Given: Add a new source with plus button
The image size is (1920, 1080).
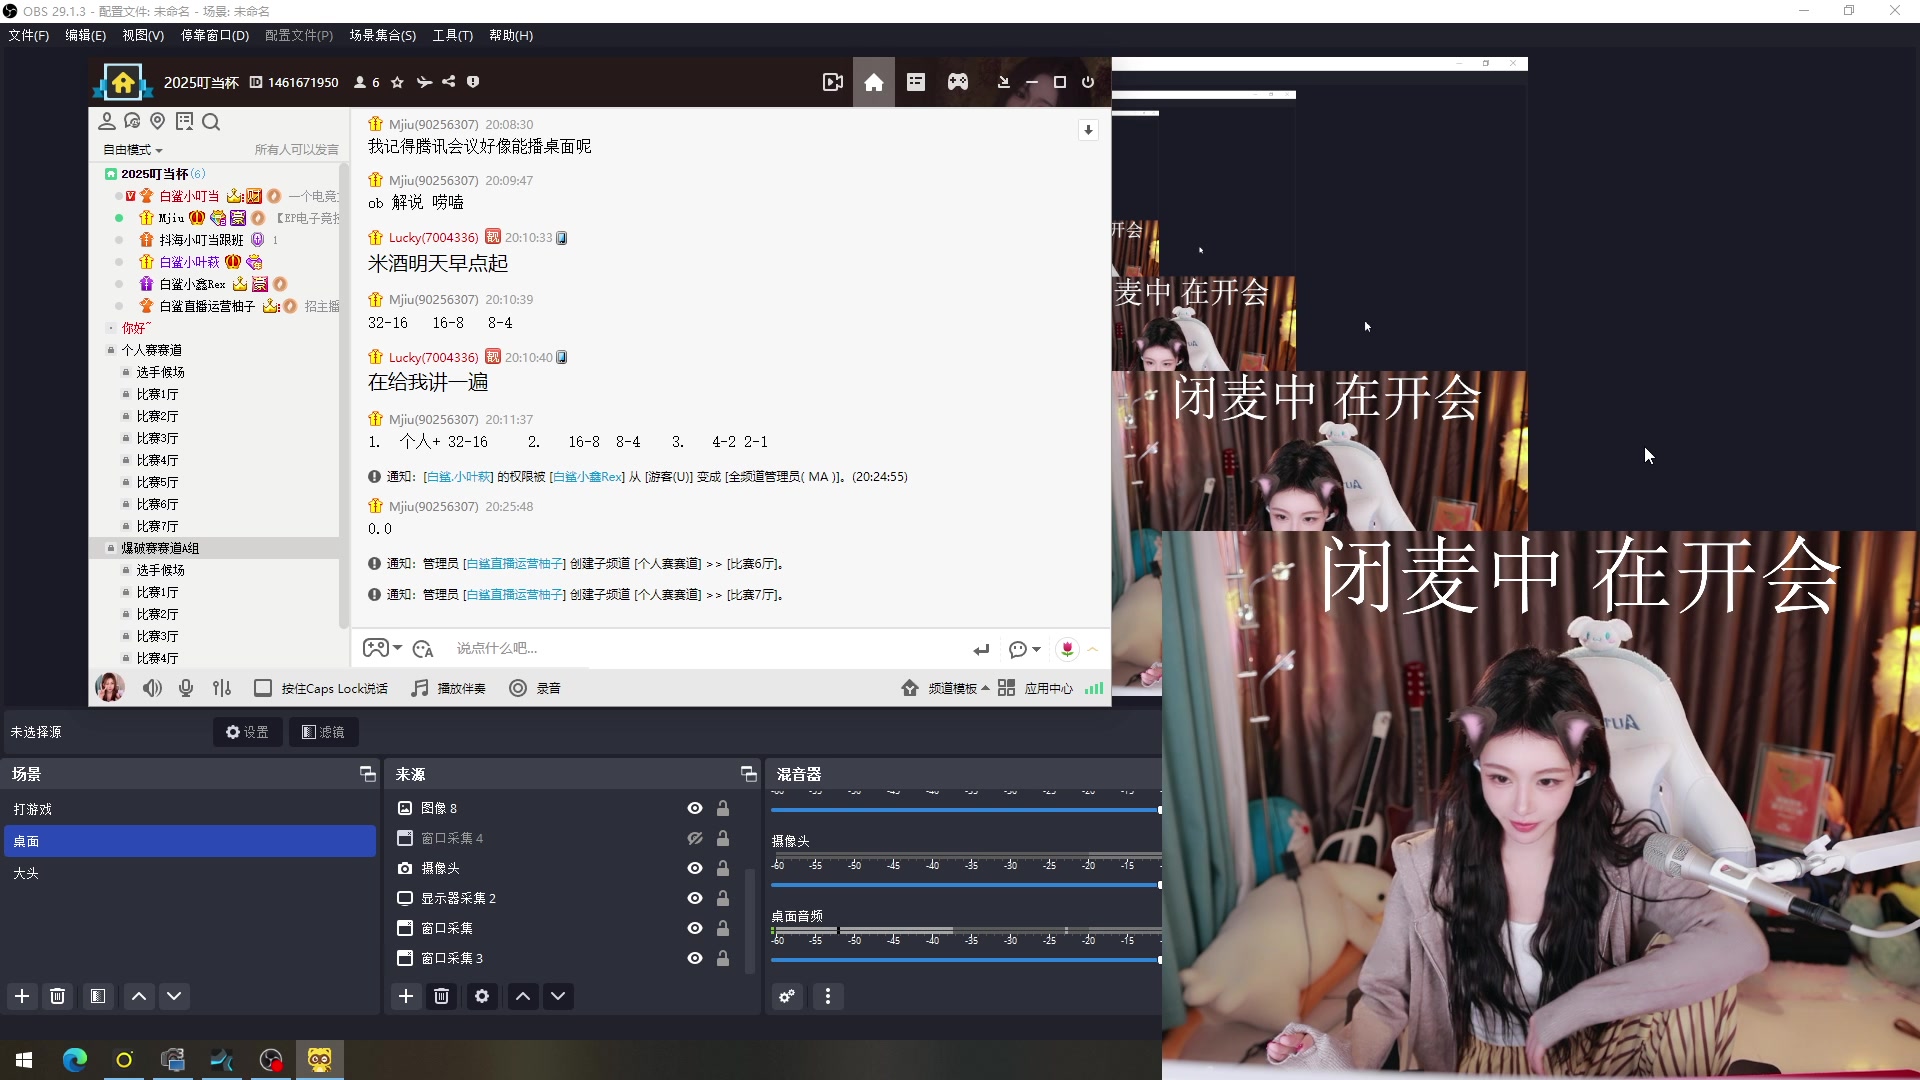Looking at the screenshot, I should point(406,996).
